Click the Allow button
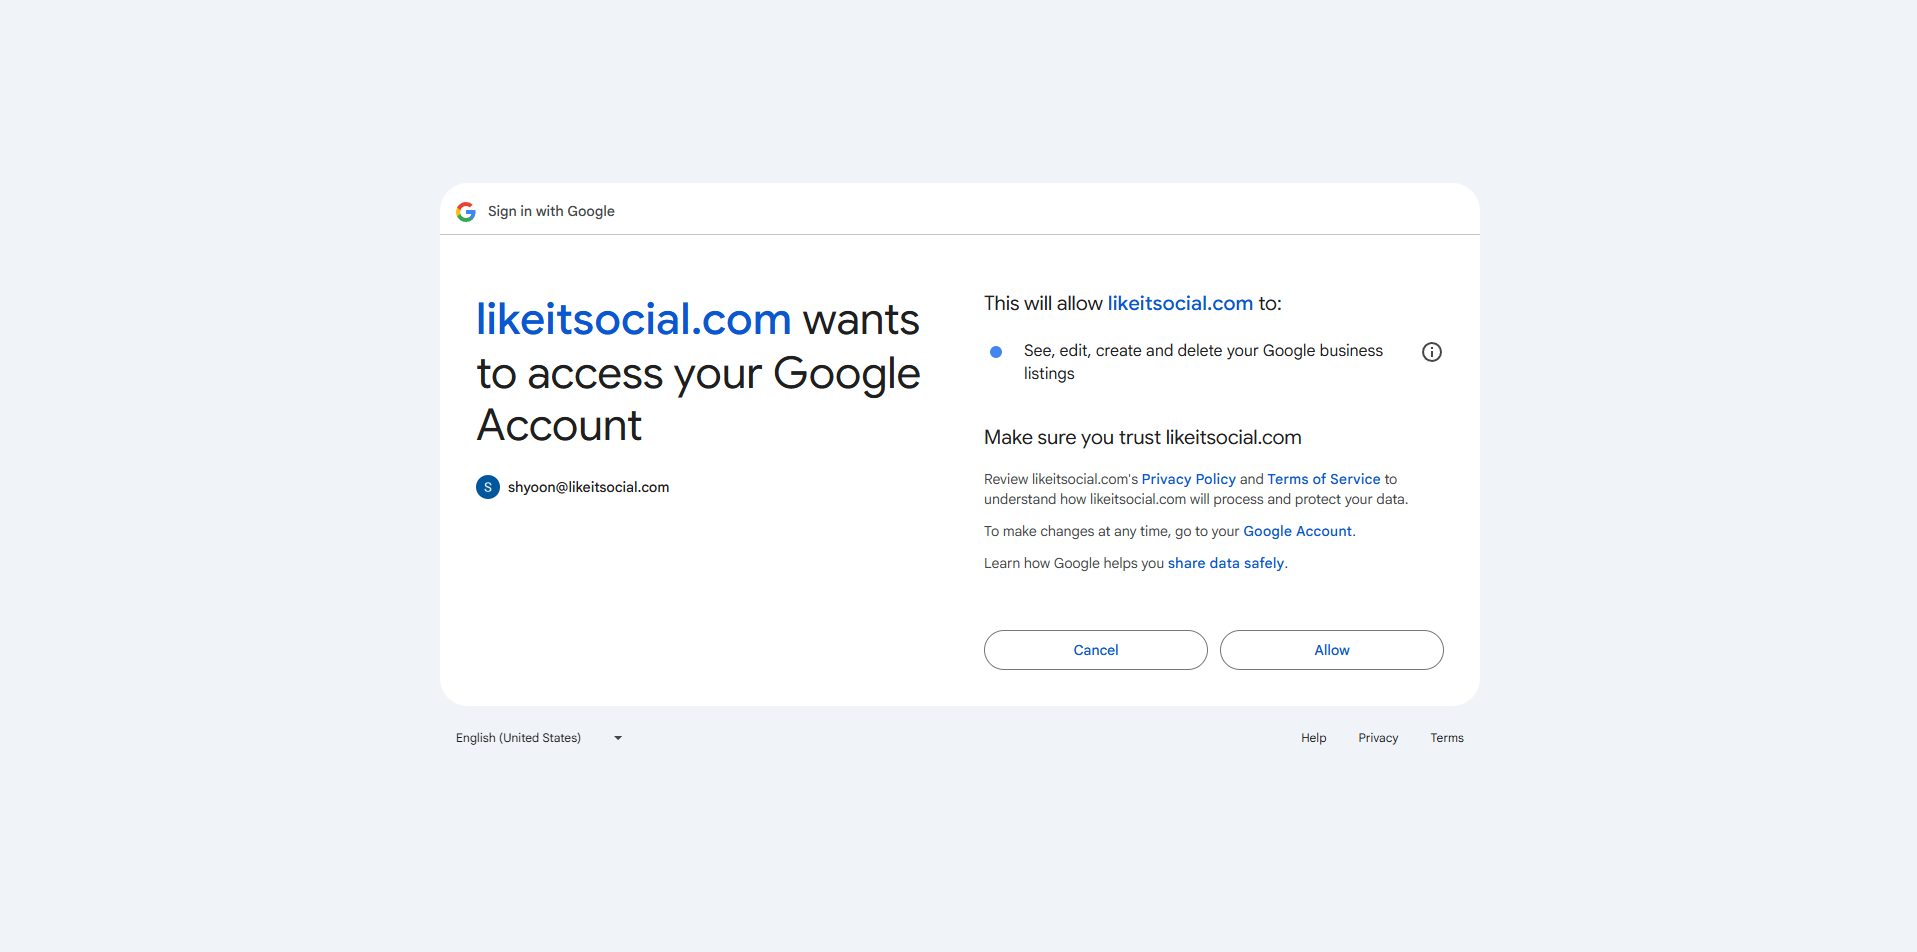Viewport: 1917px width, 952px height. coord(1332,650)
